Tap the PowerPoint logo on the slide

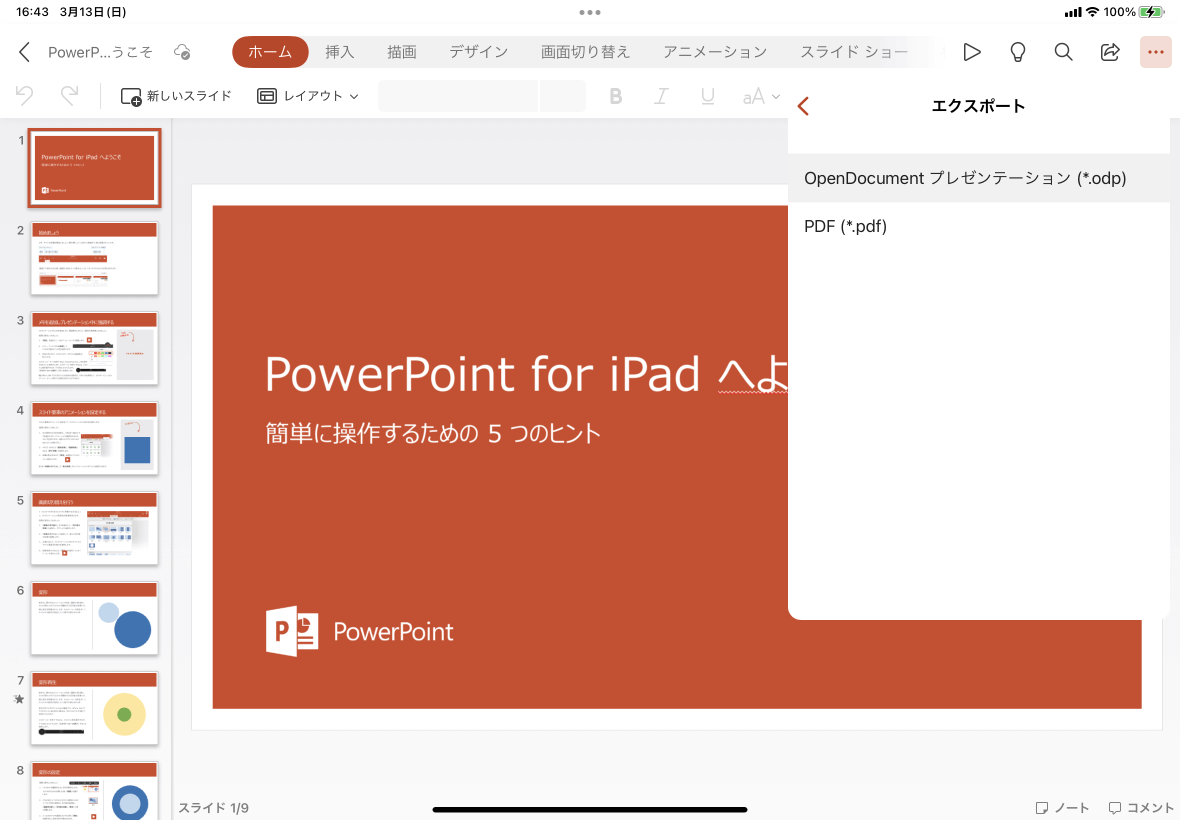[360, 631]
